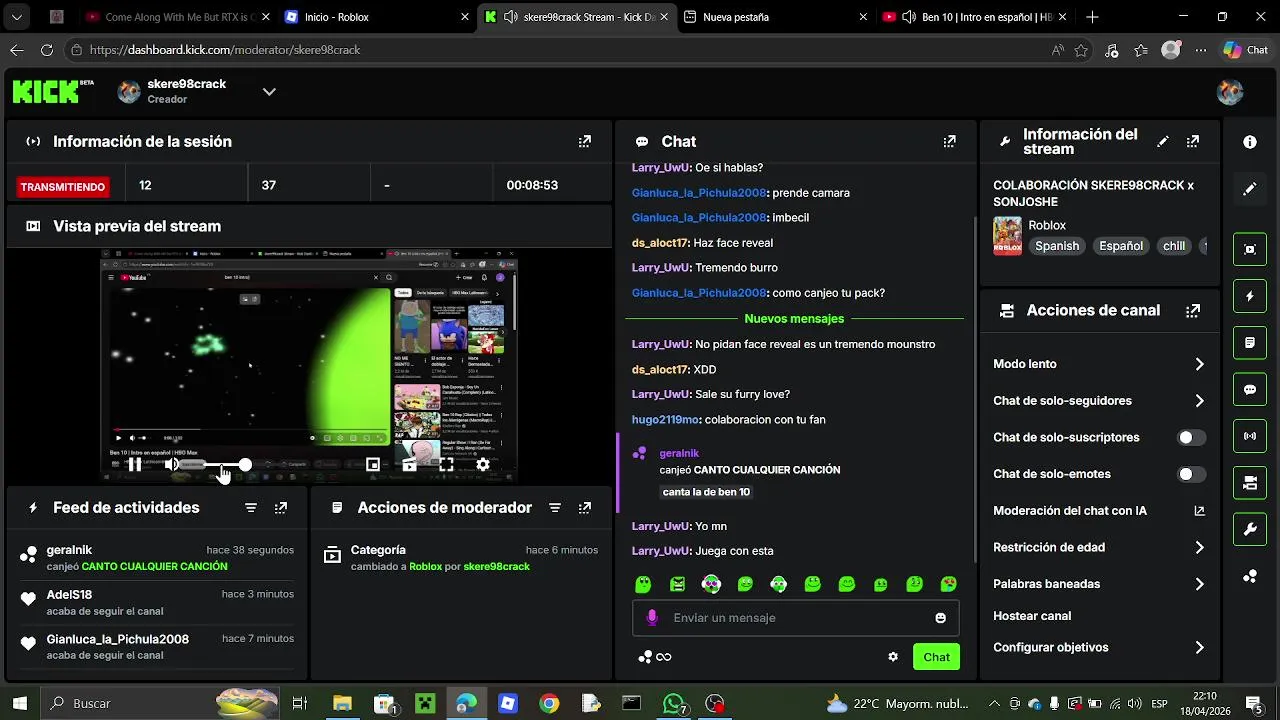This screenshot has width=1280, height=720.
Task: Expand Modo lento settings
Action: 1199,364
